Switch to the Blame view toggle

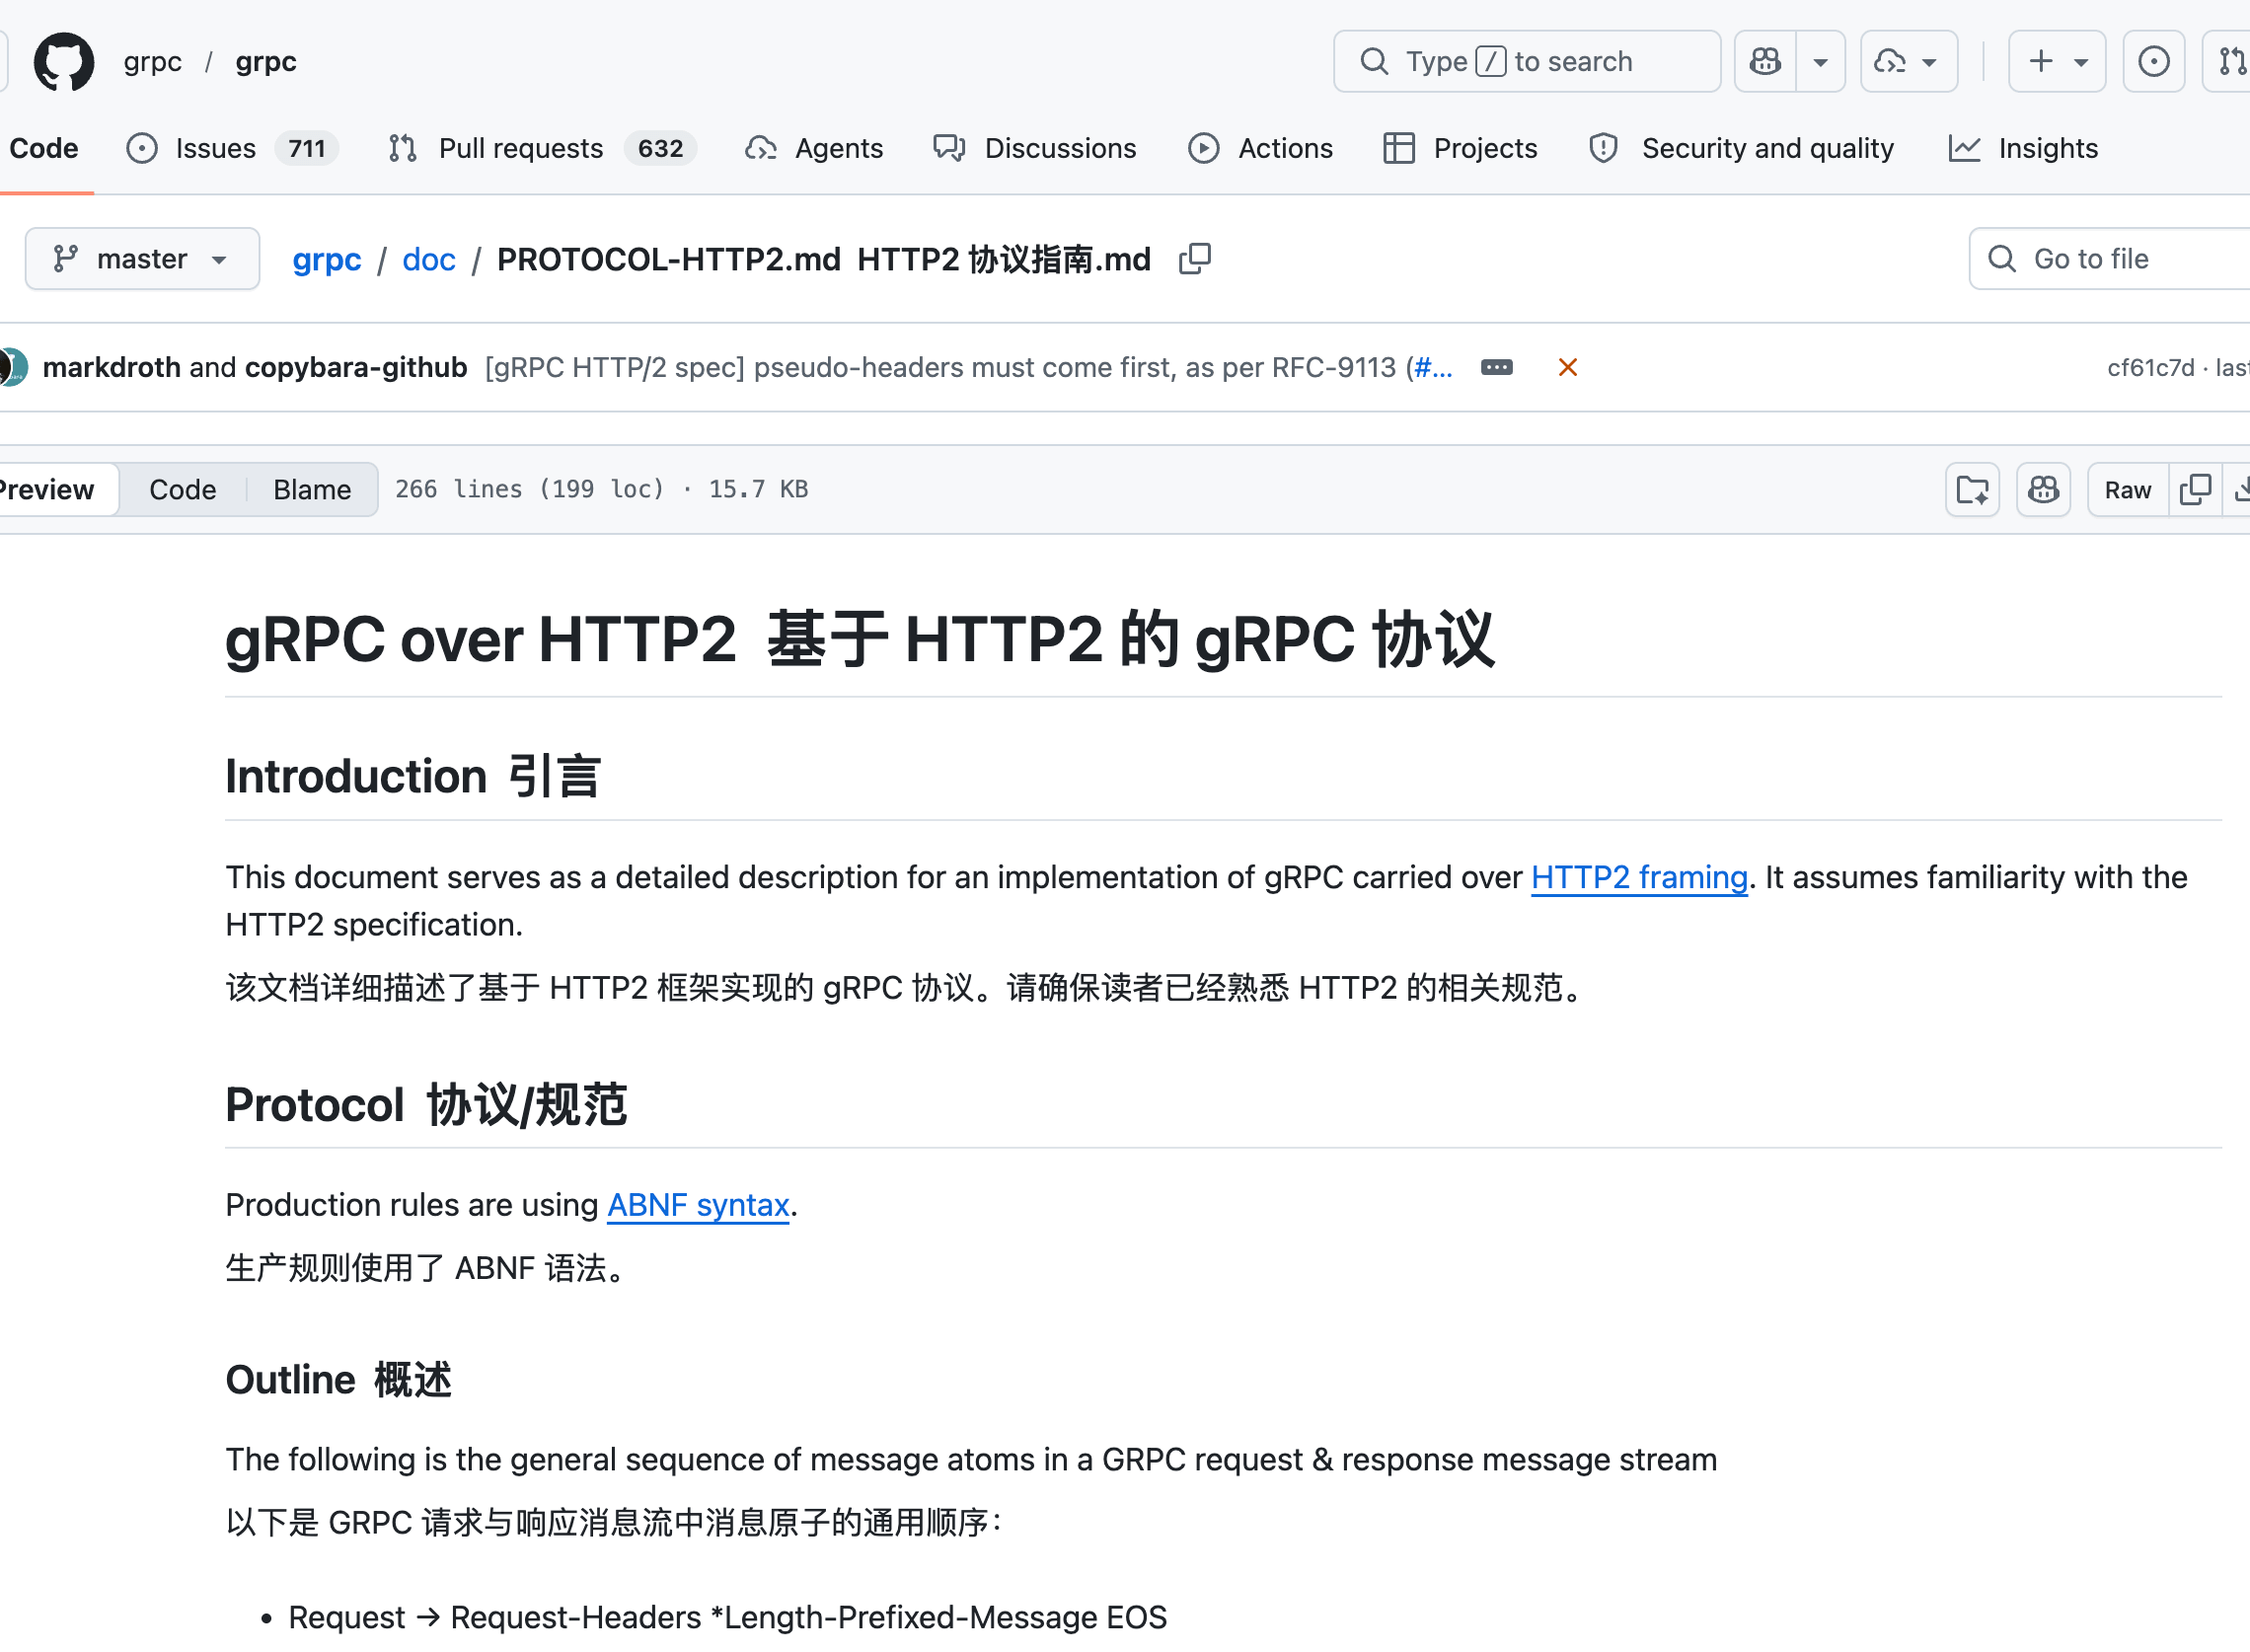[312, 490]
